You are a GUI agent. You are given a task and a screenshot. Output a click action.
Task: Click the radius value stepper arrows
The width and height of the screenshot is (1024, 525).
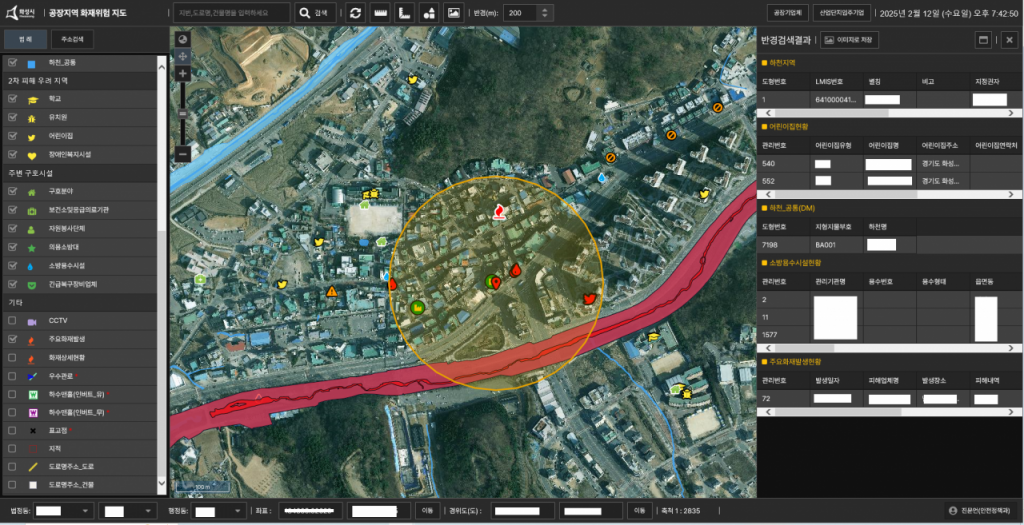pyautogui.click(x=543, y=13)
